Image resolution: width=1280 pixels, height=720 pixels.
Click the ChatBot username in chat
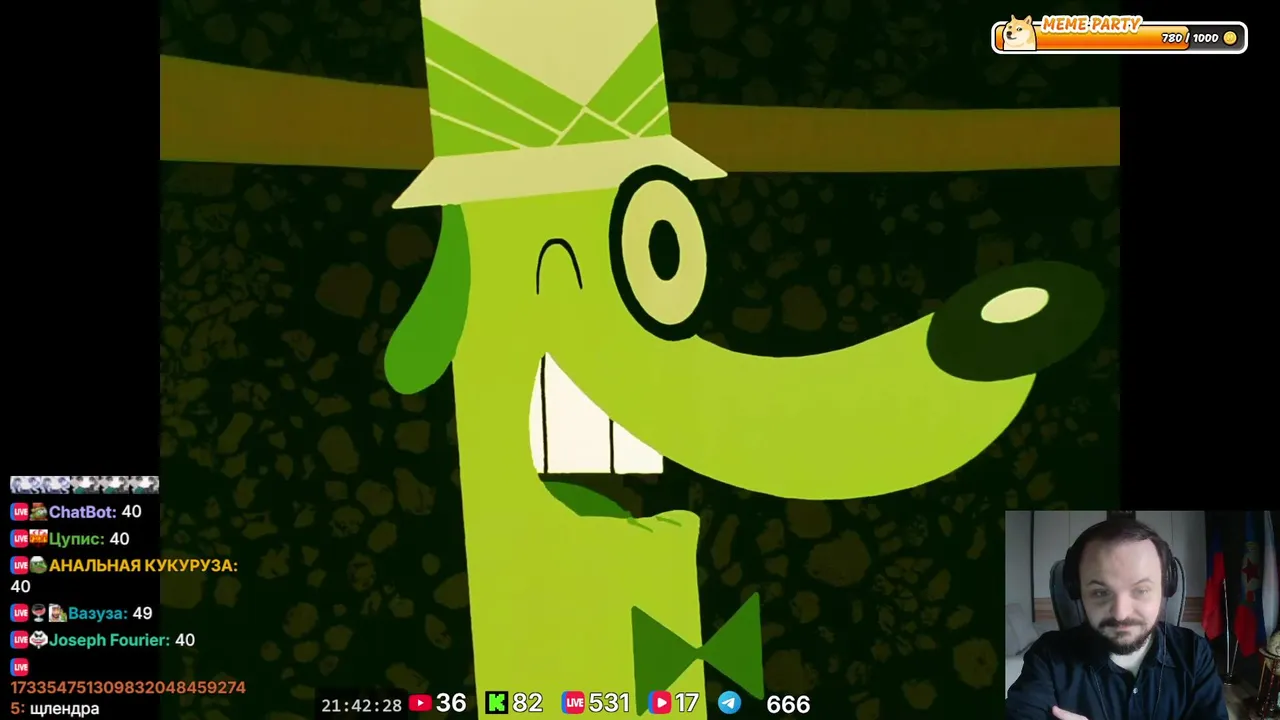click(82, 512)
